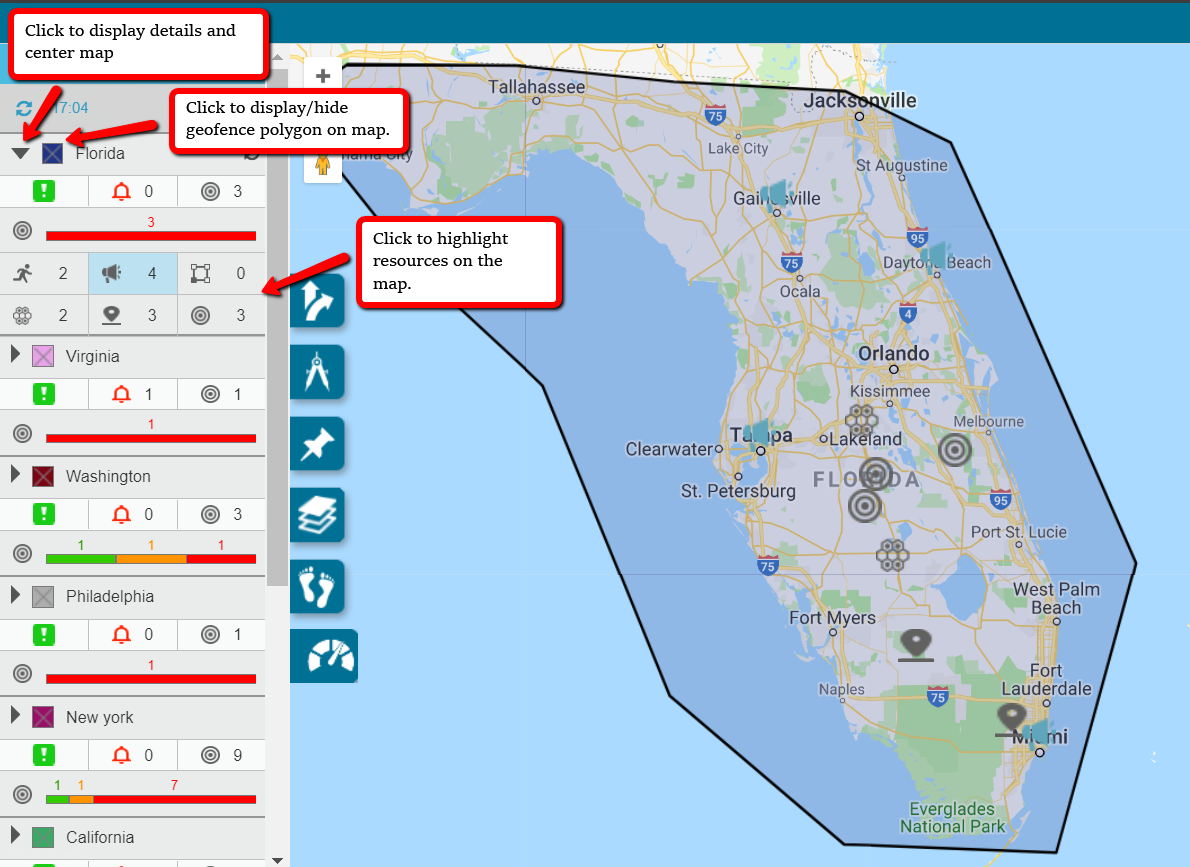
Task: Zoom in with the map plus button
Action: click(x=322, y=77)
